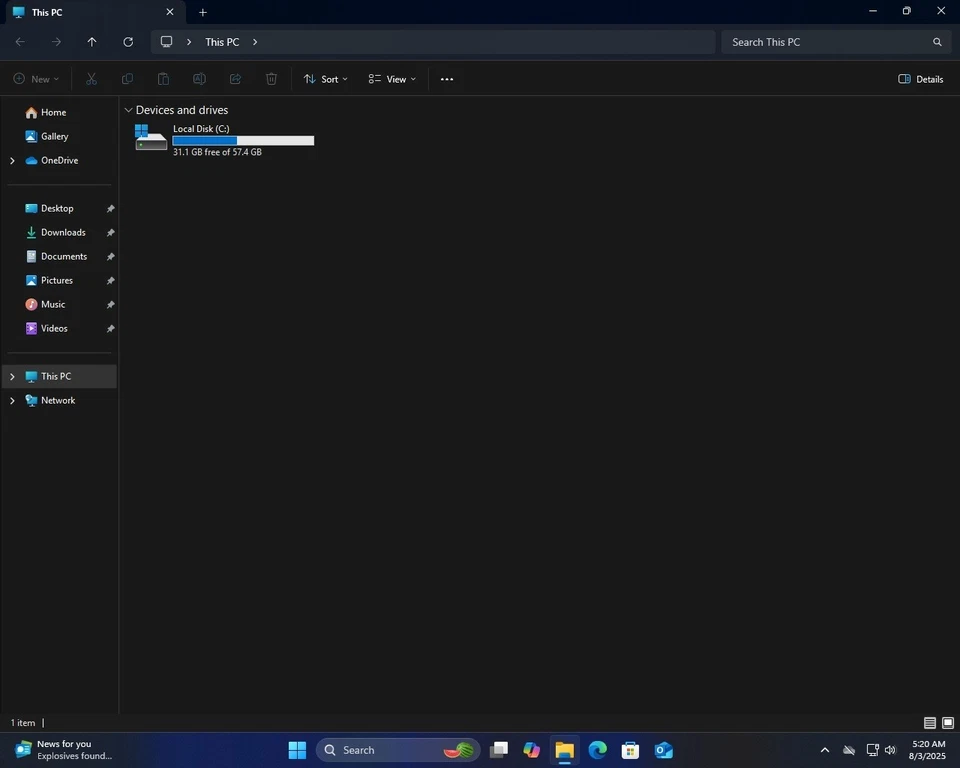Image resolution: width=960 pixels, height=768 pixels.
Task: Expand the OneDrive entry in the sidebar
Action: point(12,160)
